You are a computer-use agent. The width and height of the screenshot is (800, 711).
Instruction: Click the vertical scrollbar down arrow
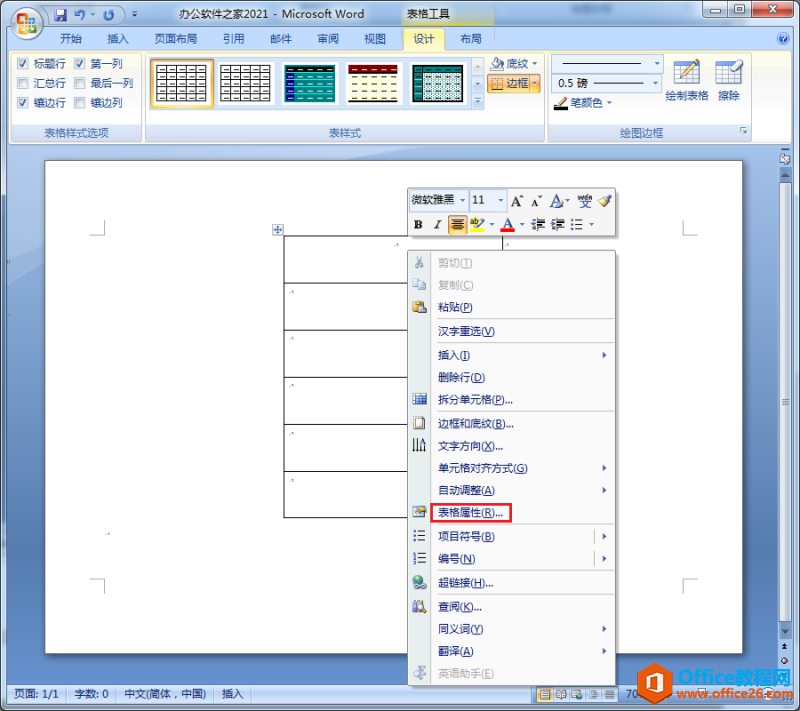pyautogui.click(x=785, y=631)
